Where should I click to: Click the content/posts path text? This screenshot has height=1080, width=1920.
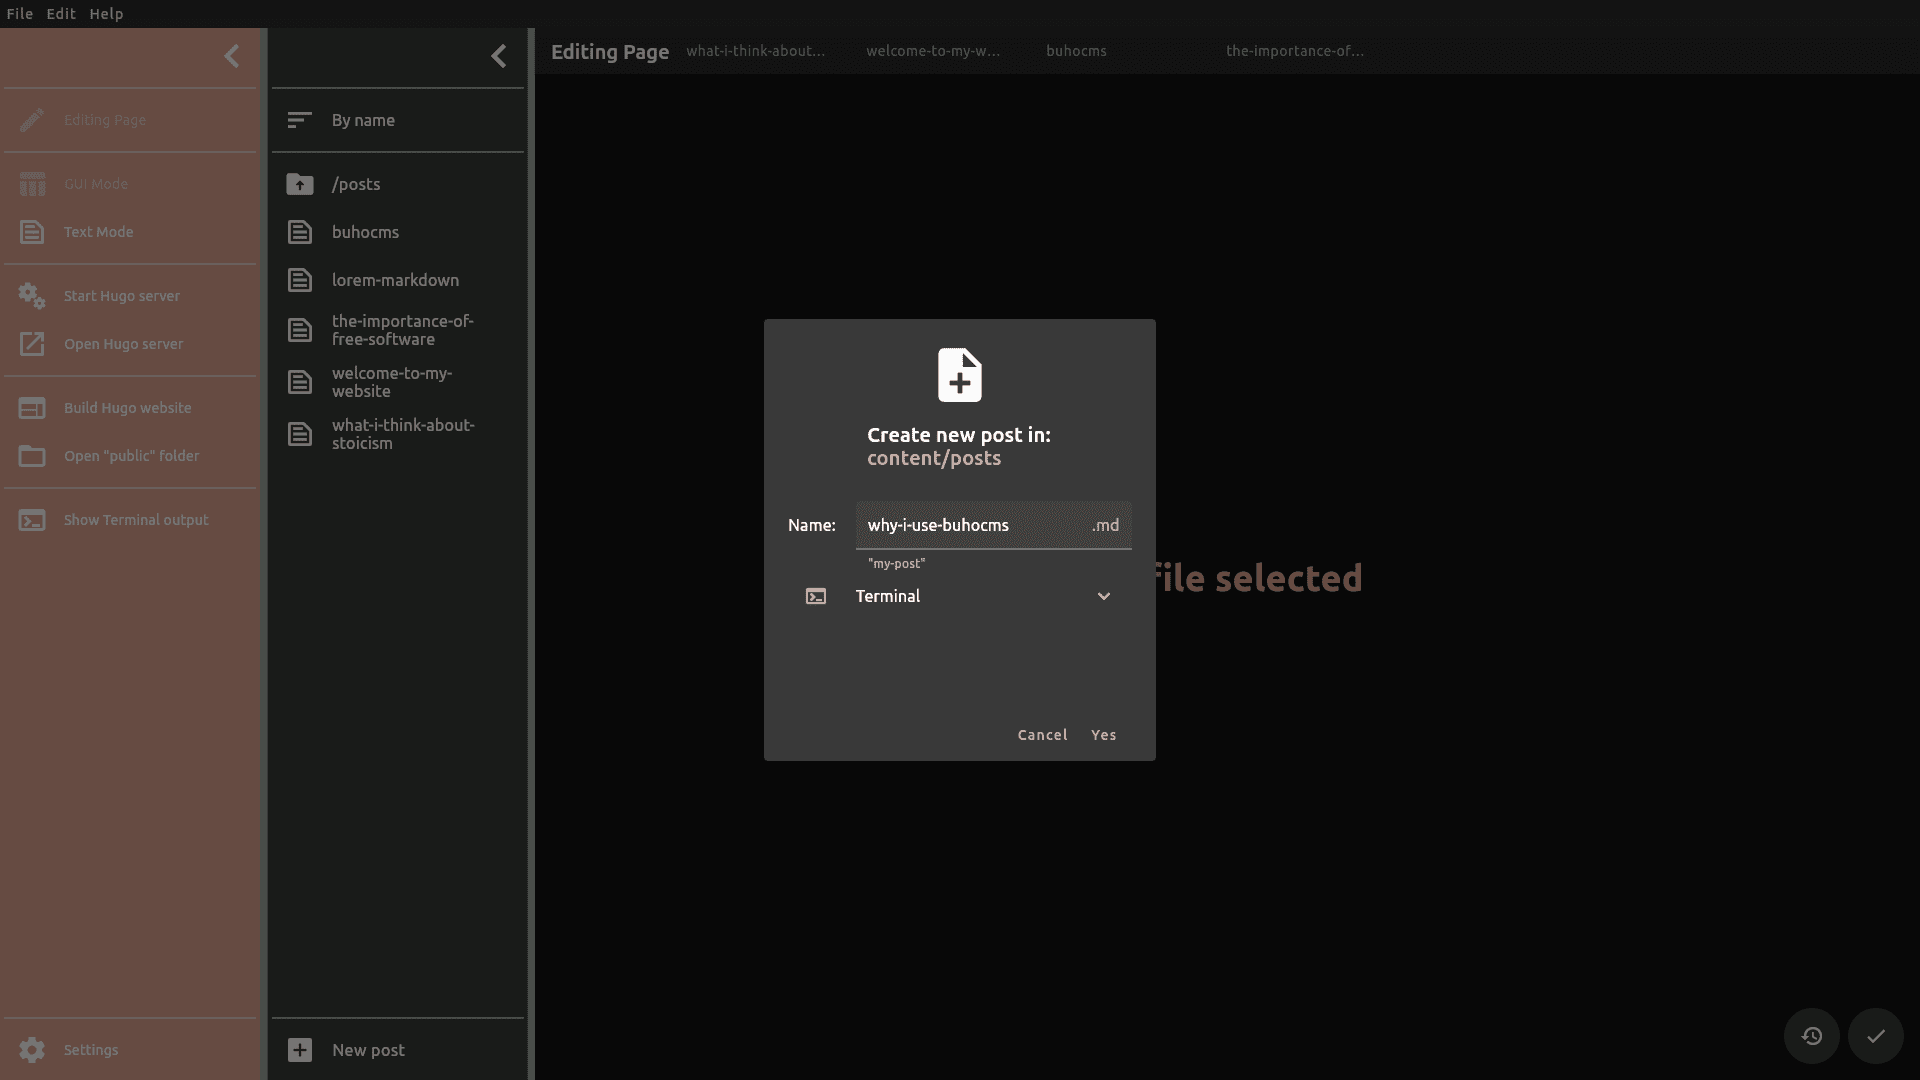pyautogui.click(x=934, y=458)
